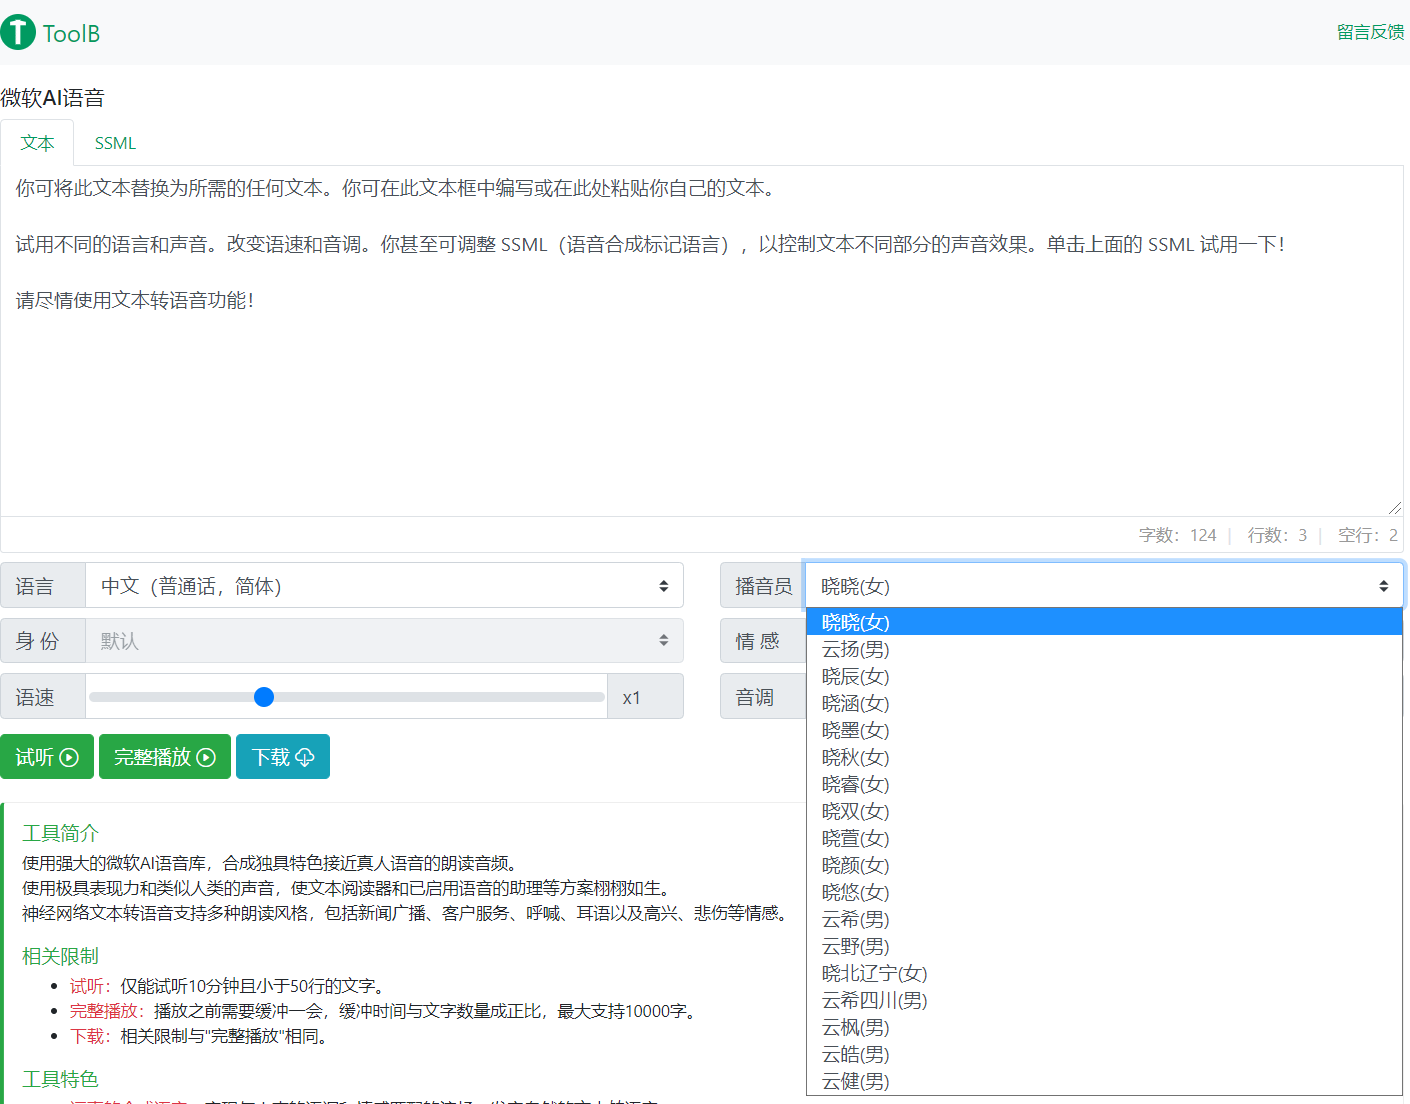Screen dimensions: 1410x1104
Task: Click the ToolB logo icon
Action: [x=17, y=32]
